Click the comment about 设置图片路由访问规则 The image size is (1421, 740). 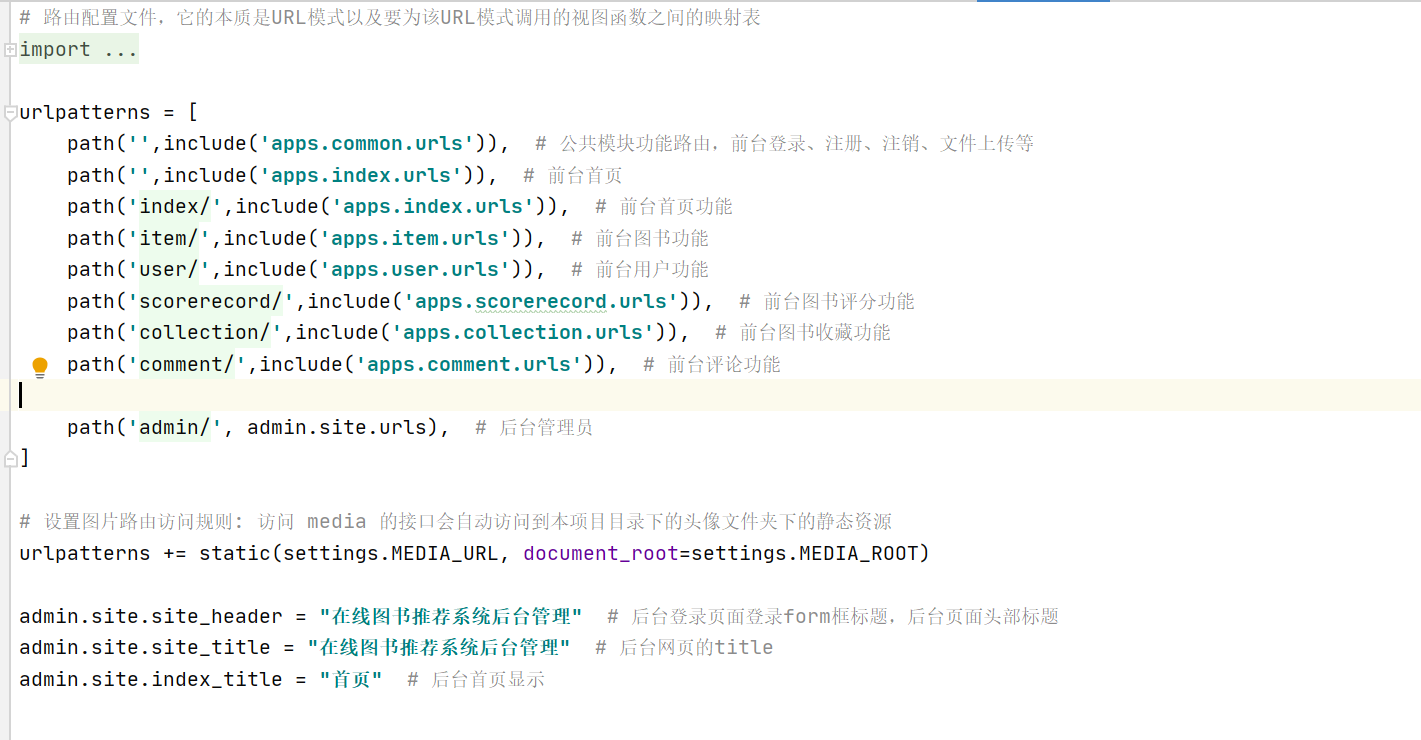pos(456,522)
